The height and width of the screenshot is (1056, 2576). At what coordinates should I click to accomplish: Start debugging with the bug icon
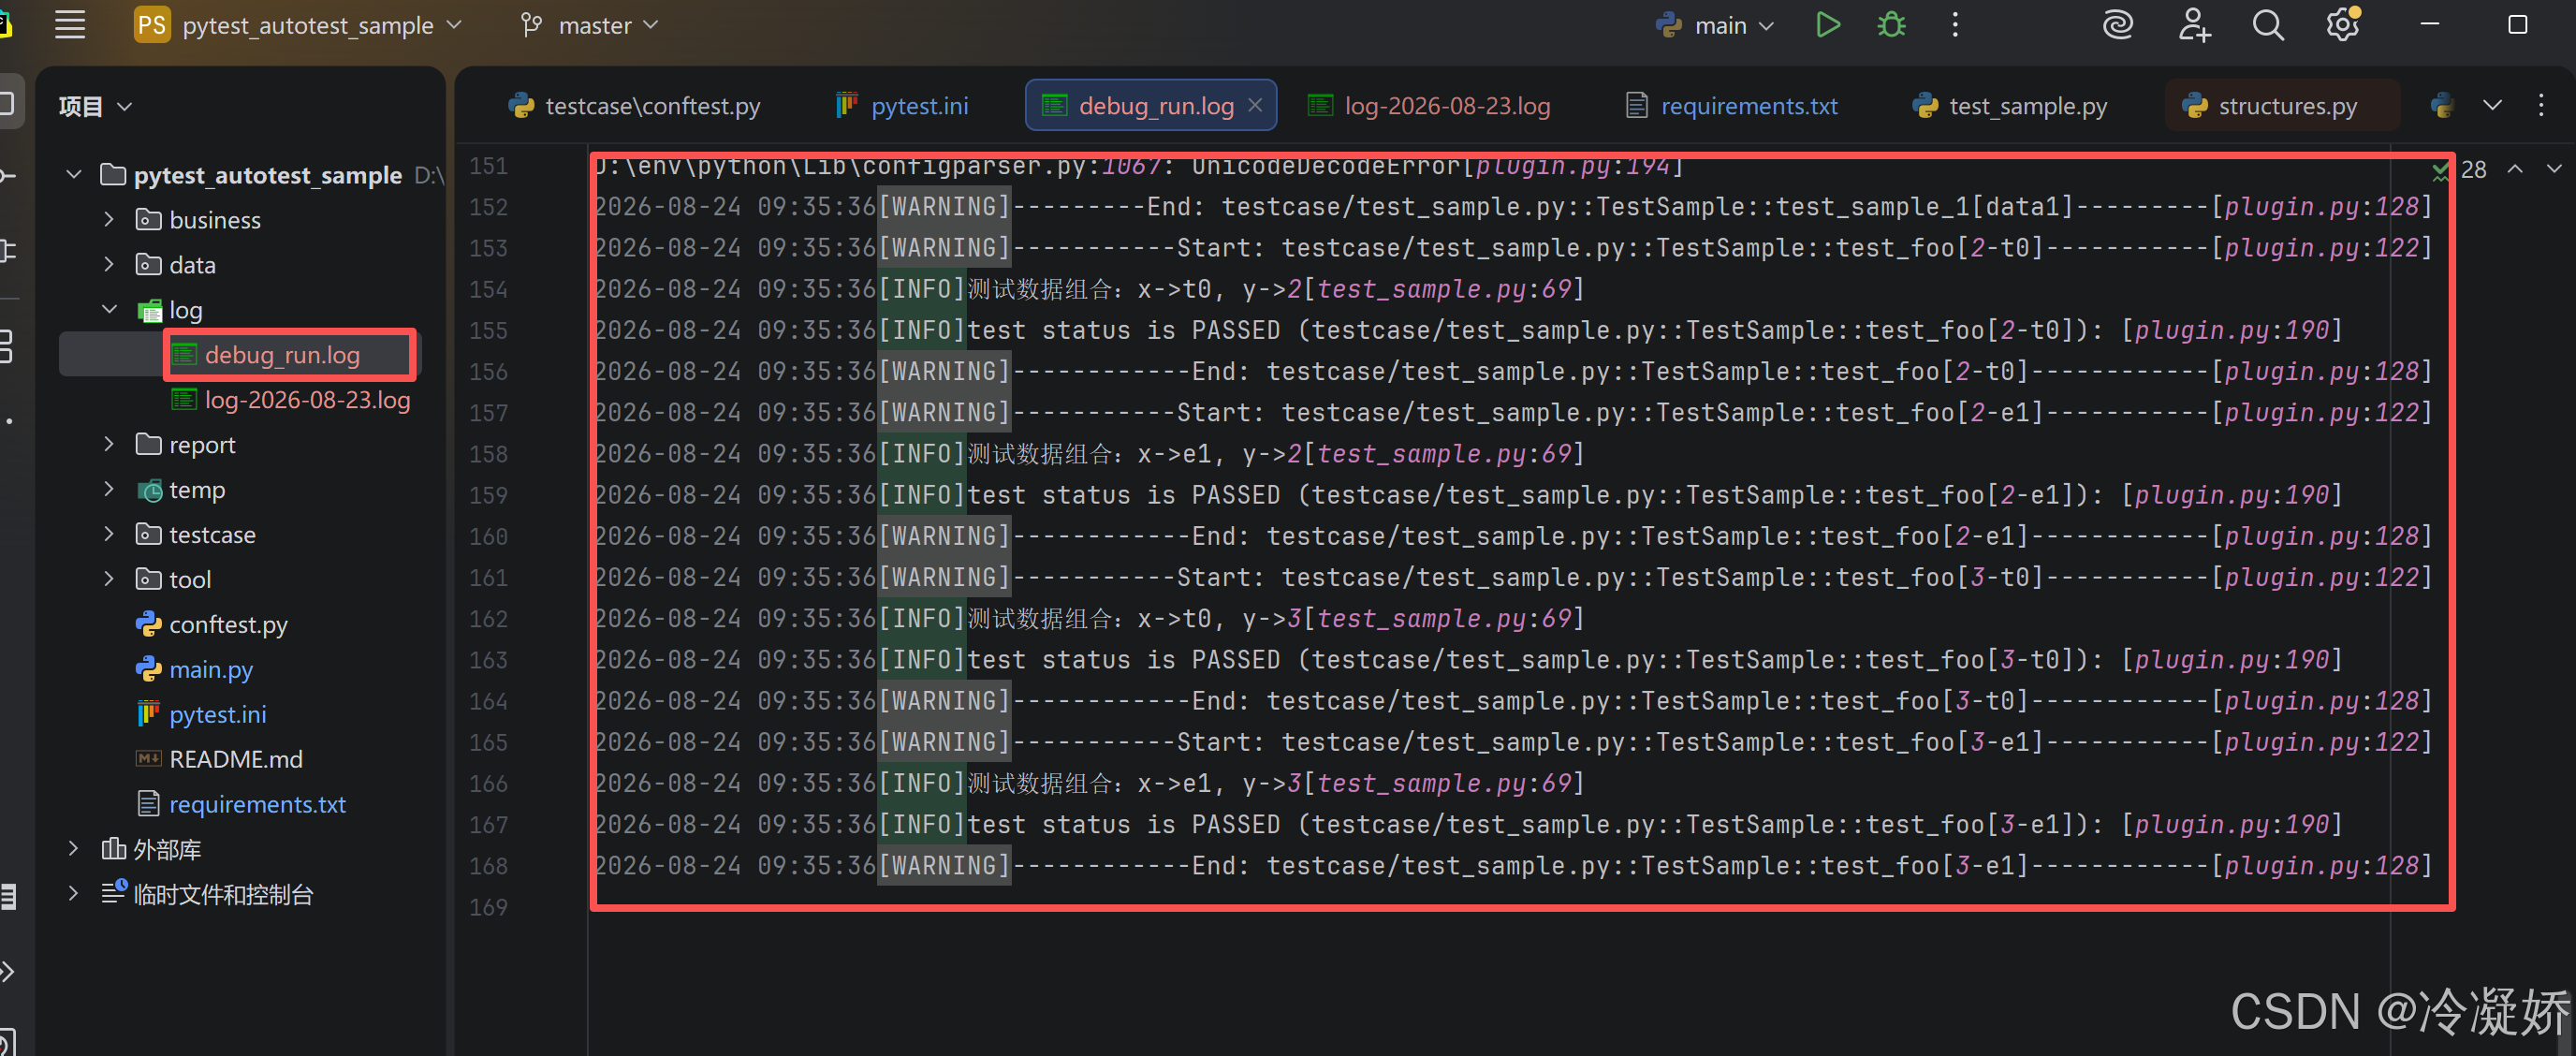point(1891,25)
